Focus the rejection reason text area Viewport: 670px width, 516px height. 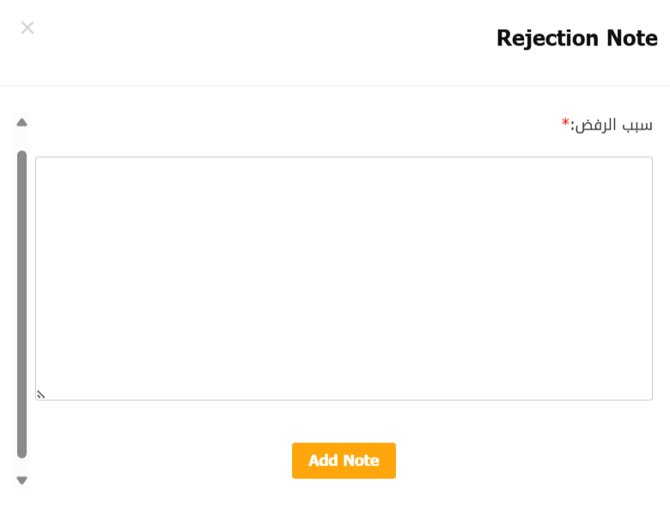344,278
